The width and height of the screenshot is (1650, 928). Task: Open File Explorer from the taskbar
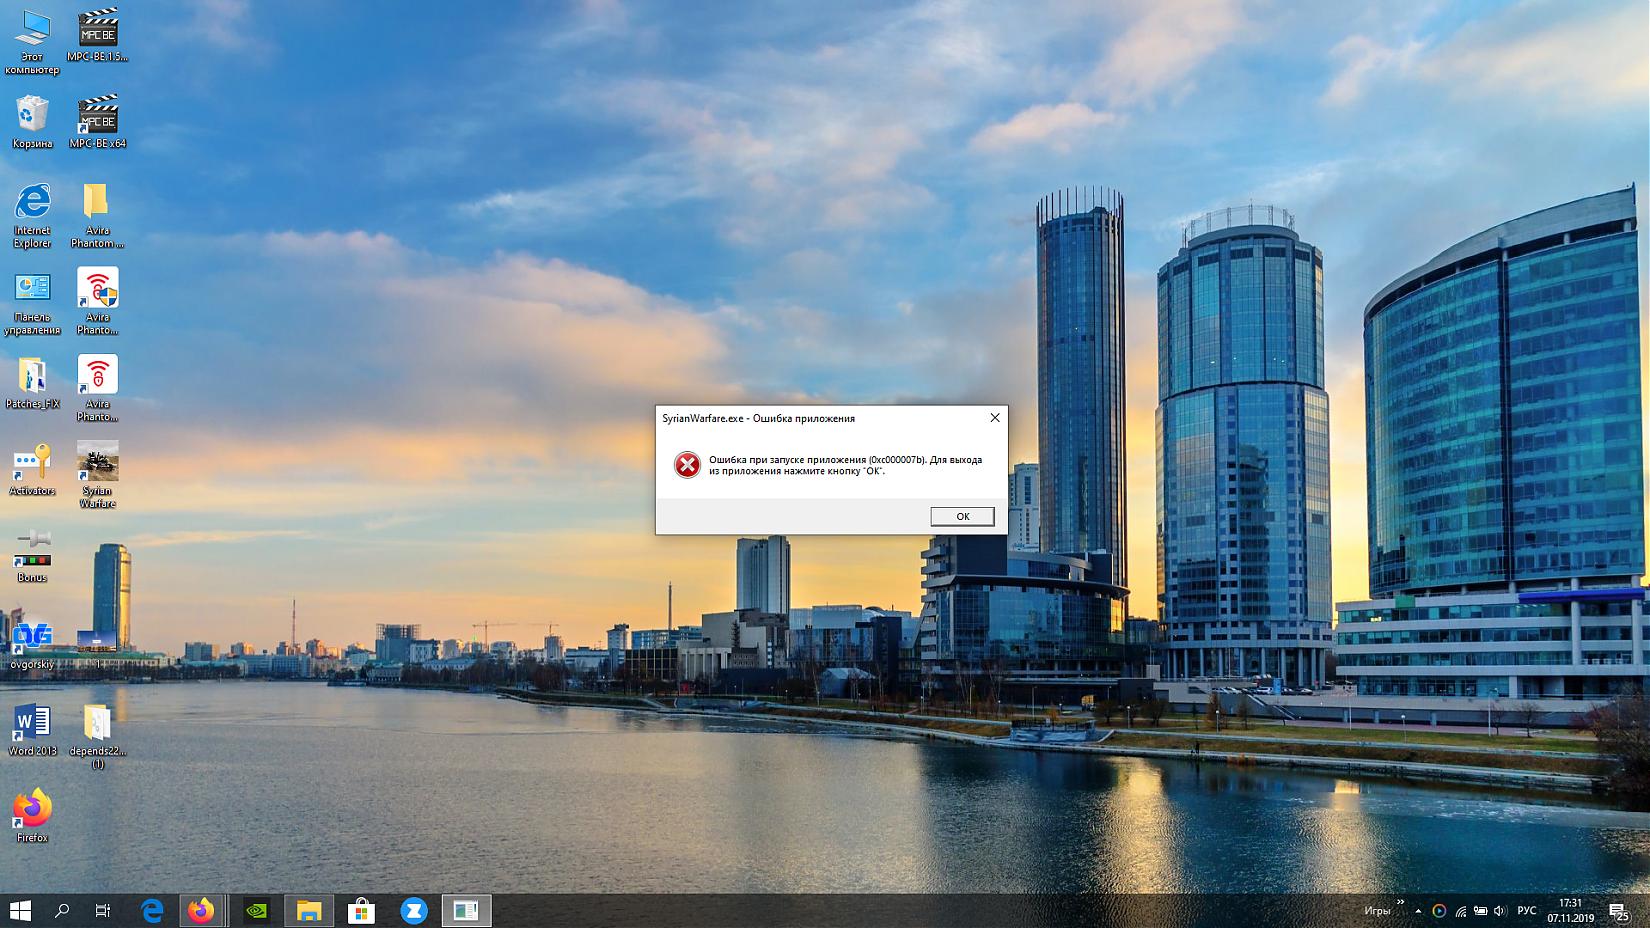309,911
